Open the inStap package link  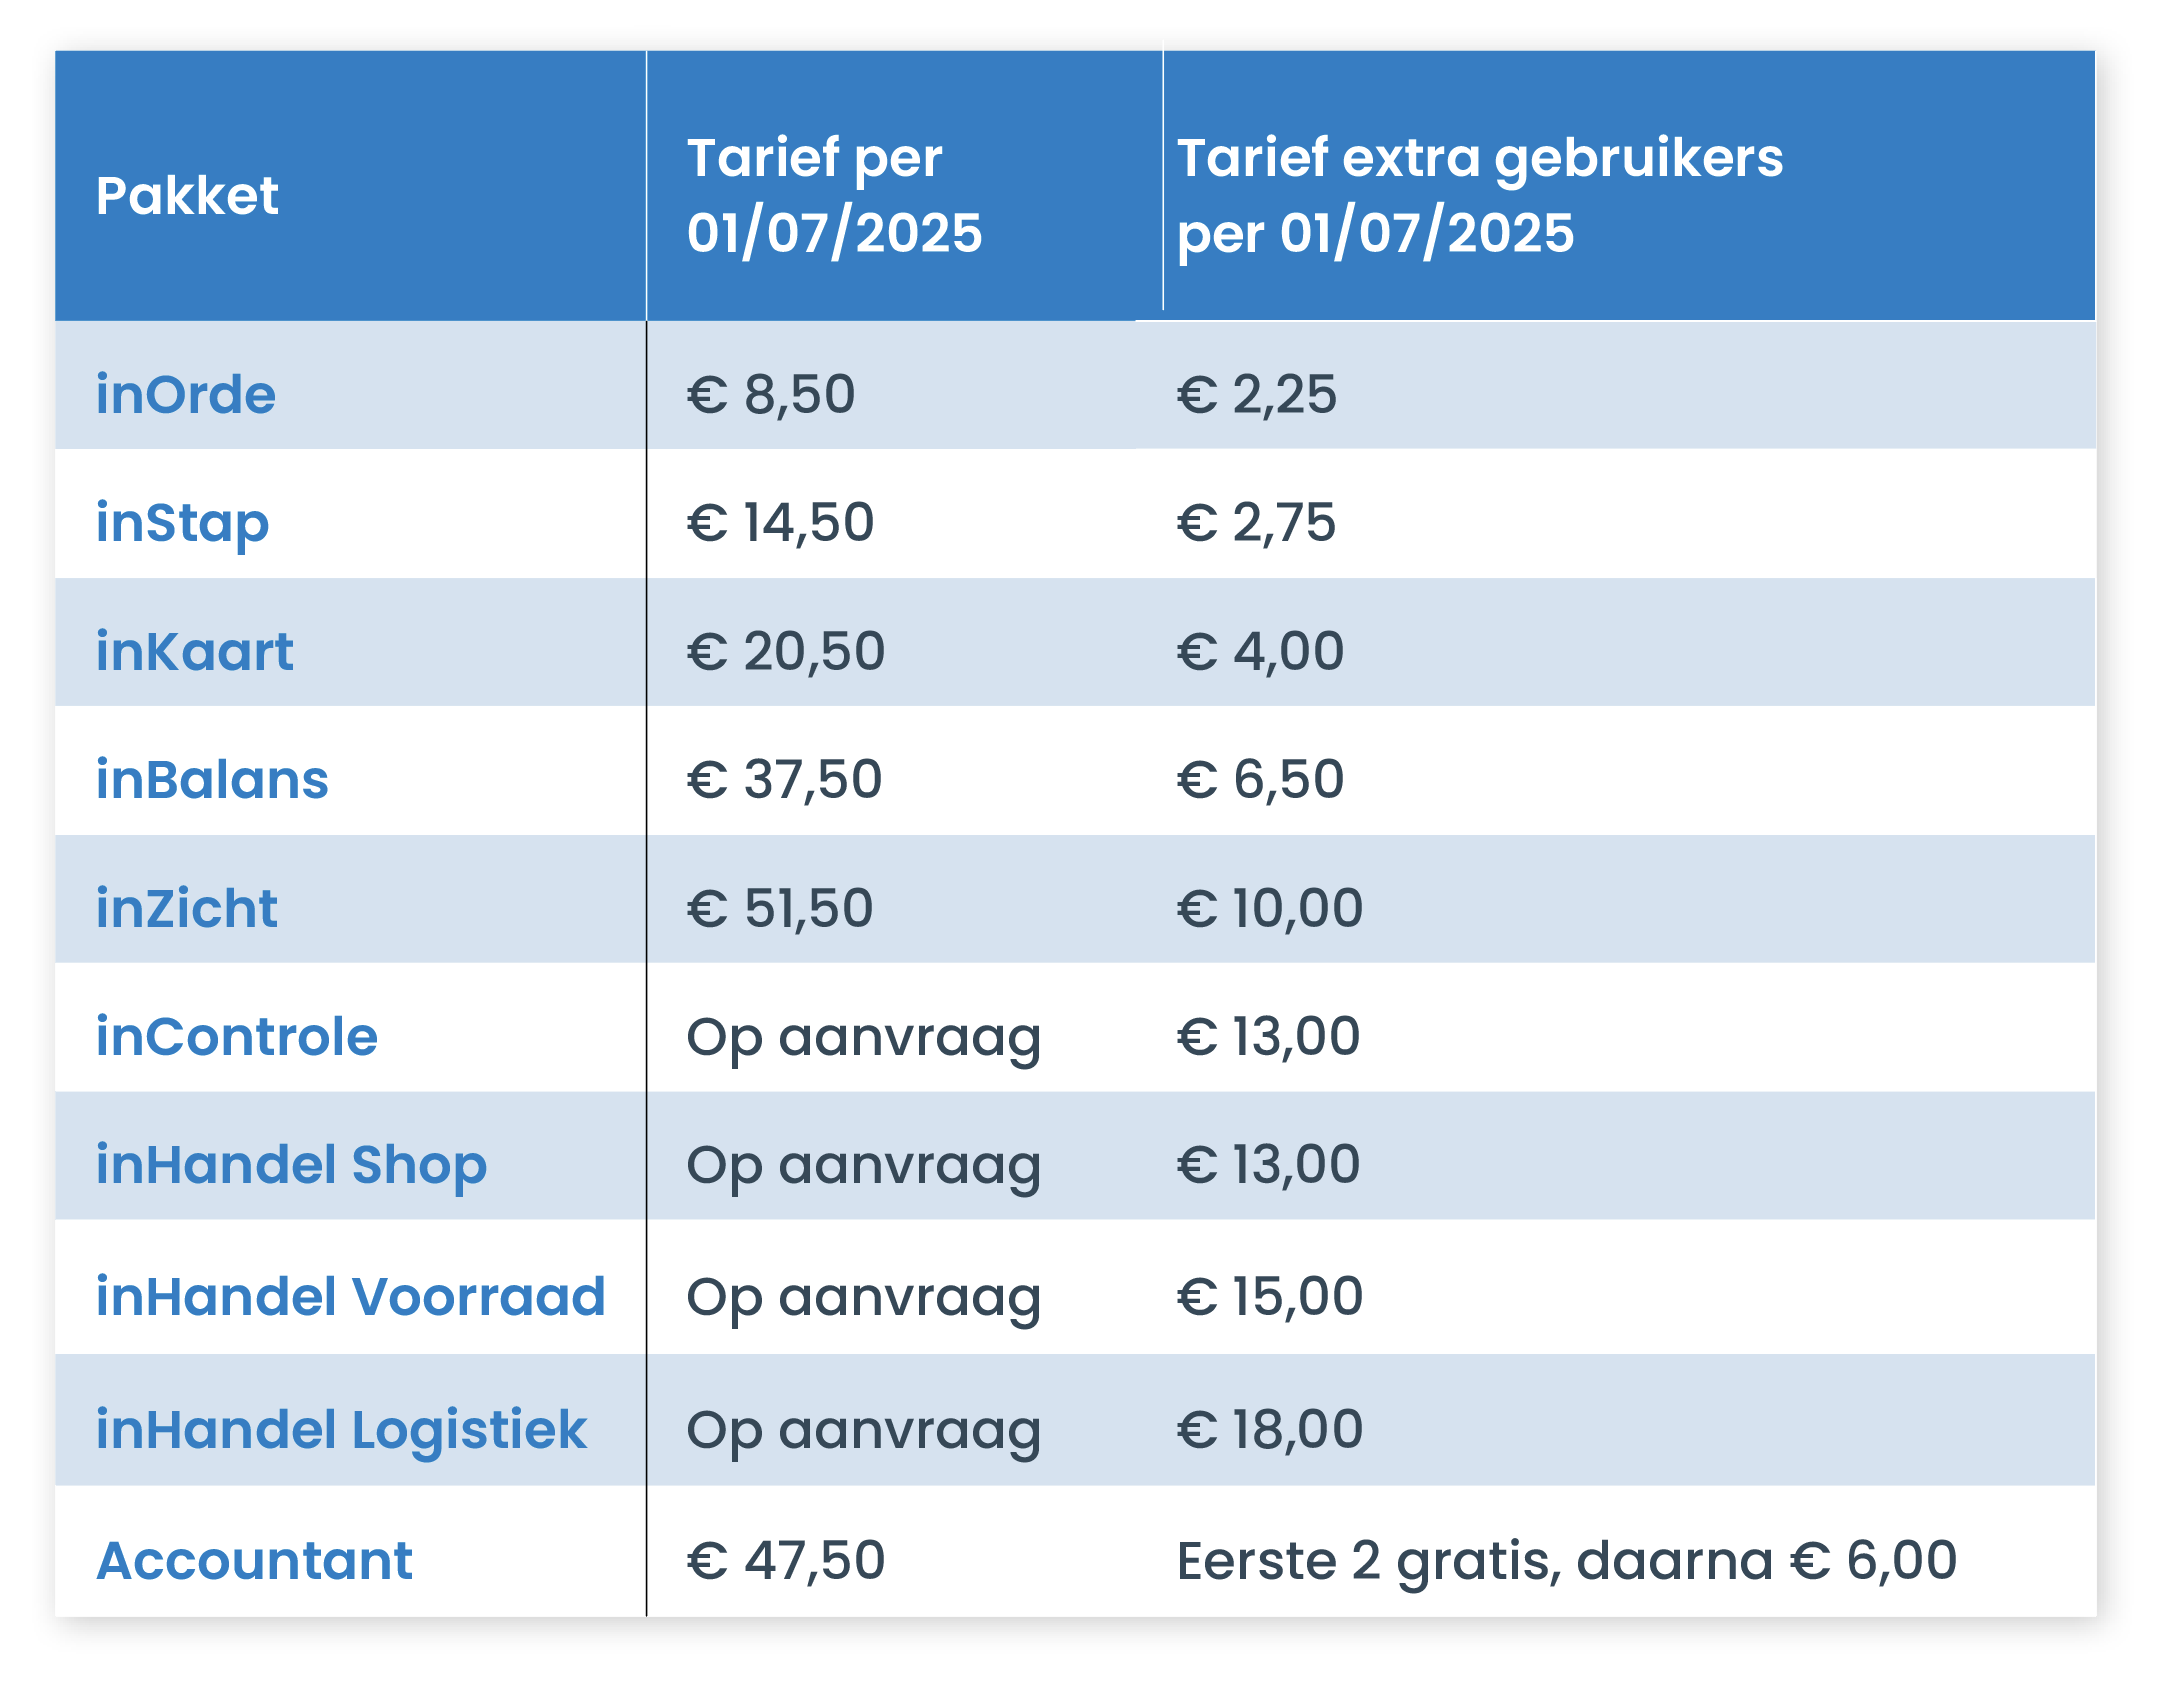[183, 524]
